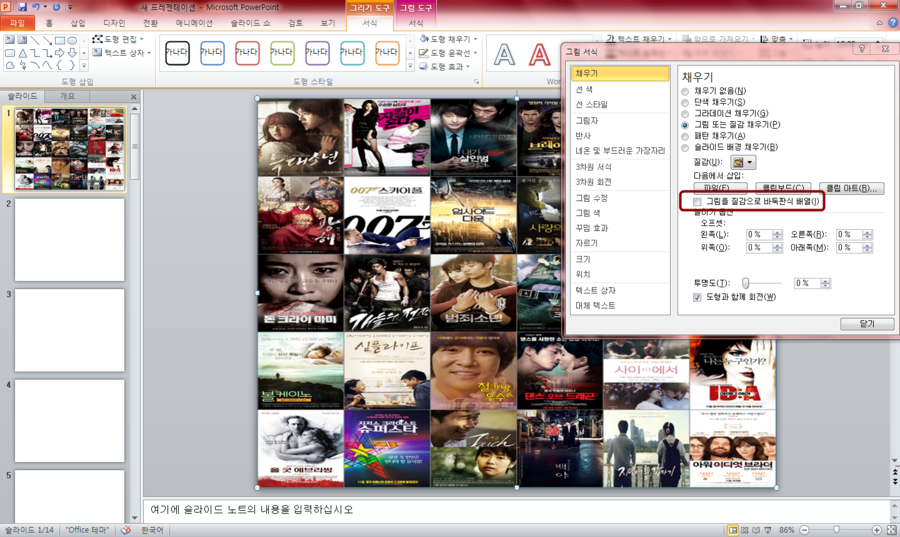The width and height of the screenshot is (900, 537).
Task: Open the 파일 tab
Action: tap(17, 23)
